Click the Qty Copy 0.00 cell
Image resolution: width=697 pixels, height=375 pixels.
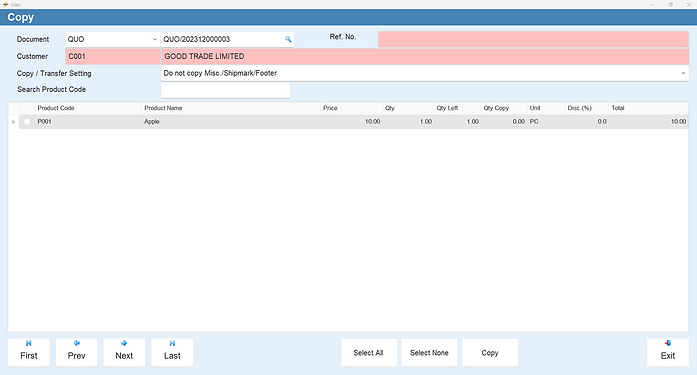coord(504,122)
